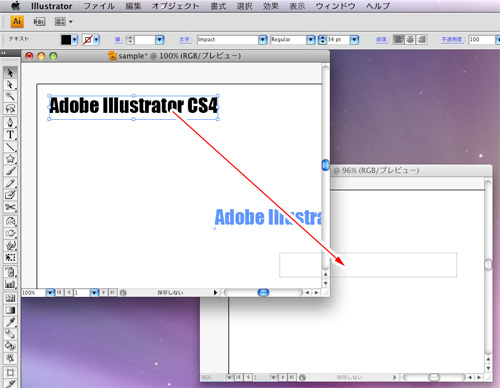Select the Scissors tool
This screenshot has width=500, height=388.
[10, 207]
